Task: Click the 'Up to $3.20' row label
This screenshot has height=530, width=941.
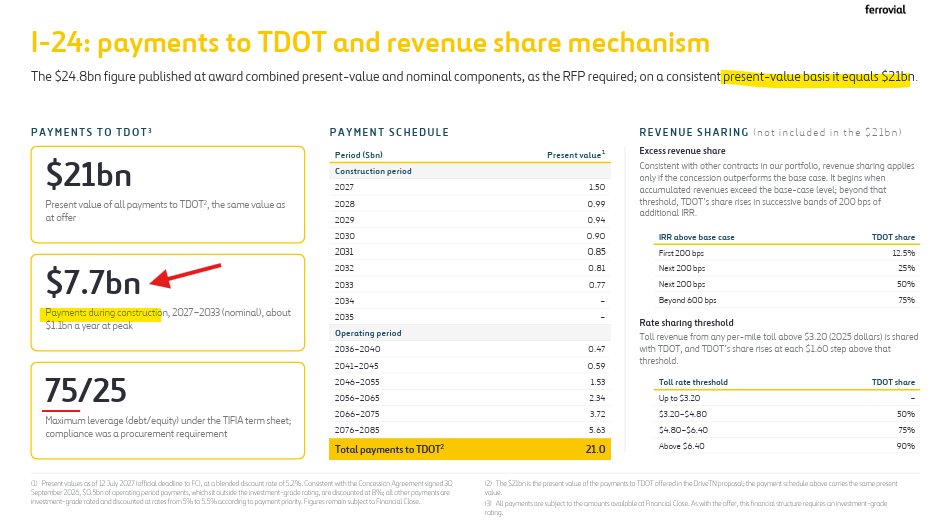Action: click(x=679, y=398)
